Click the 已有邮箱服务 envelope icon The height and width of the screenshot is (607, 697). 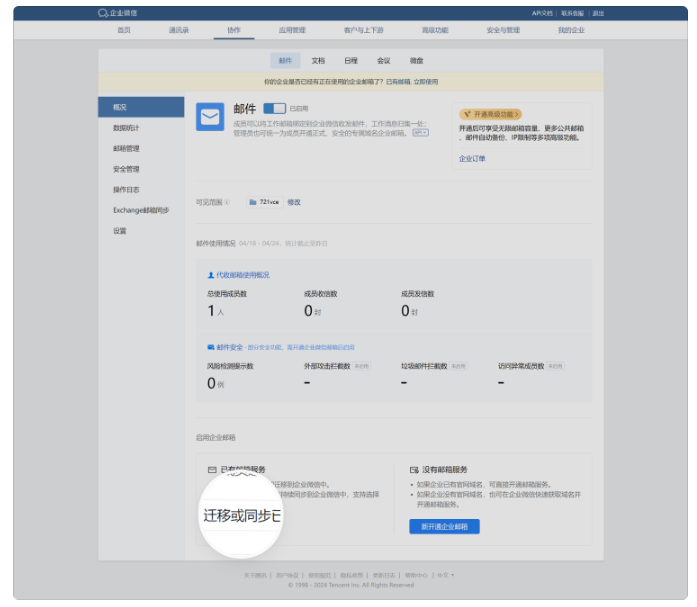211,469
